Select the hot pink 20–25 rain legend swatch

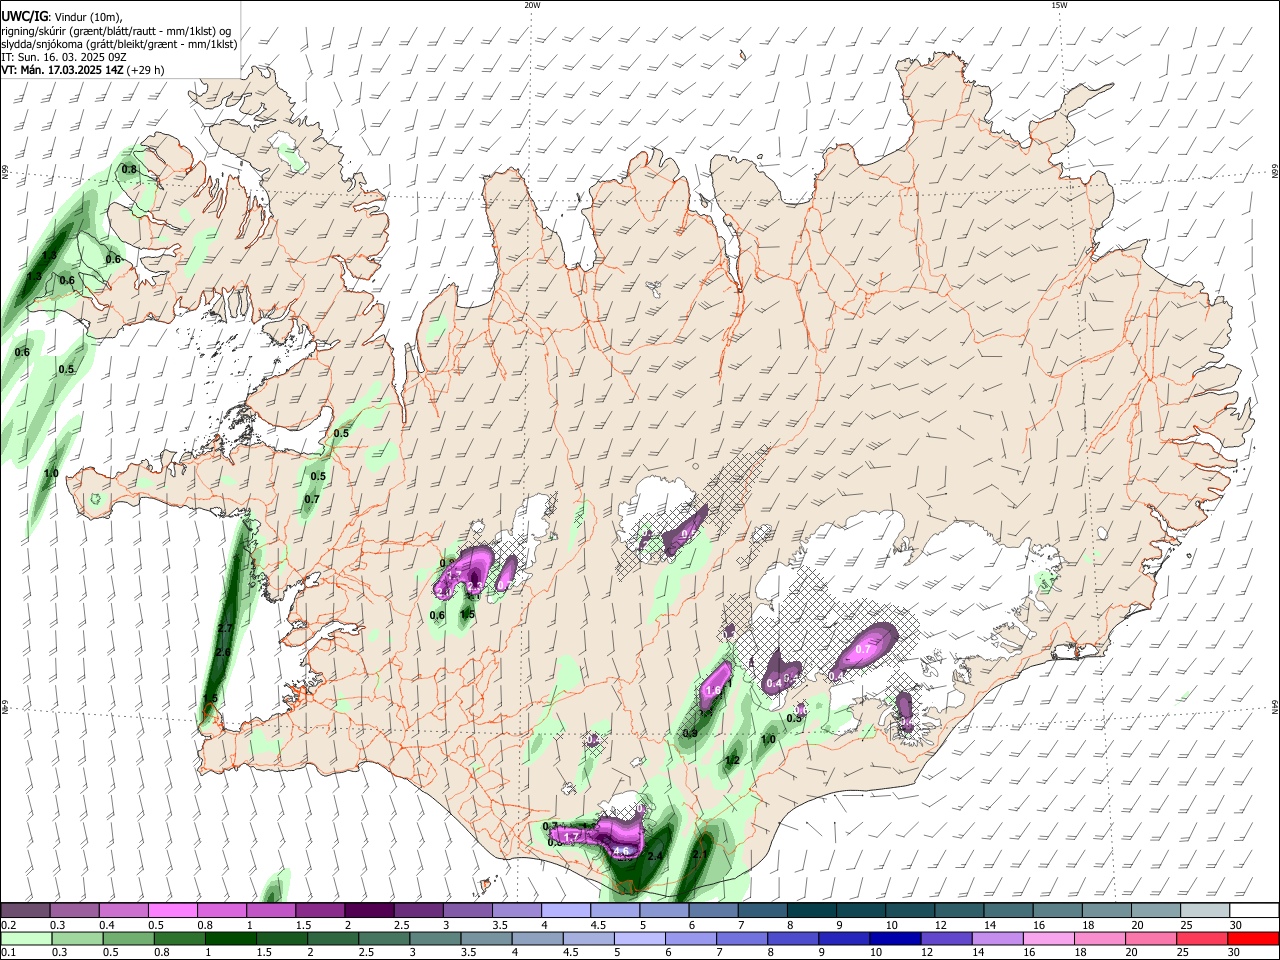point(1153,938)
